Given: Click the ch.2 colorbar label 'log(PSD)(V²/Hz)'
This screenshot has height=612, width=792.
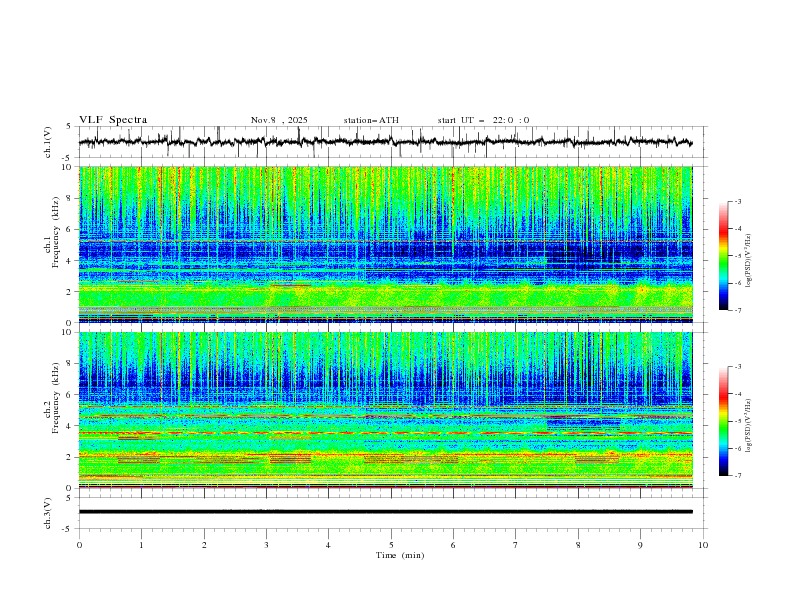Looking at the screenshot, I should point(748,426).
